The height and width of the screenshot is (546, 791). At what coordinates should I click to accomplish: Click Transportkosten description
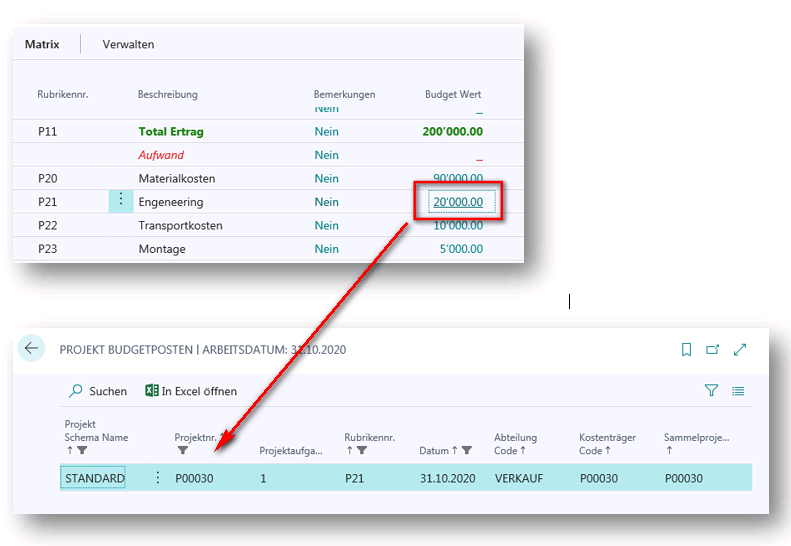[x=180, y=226]
